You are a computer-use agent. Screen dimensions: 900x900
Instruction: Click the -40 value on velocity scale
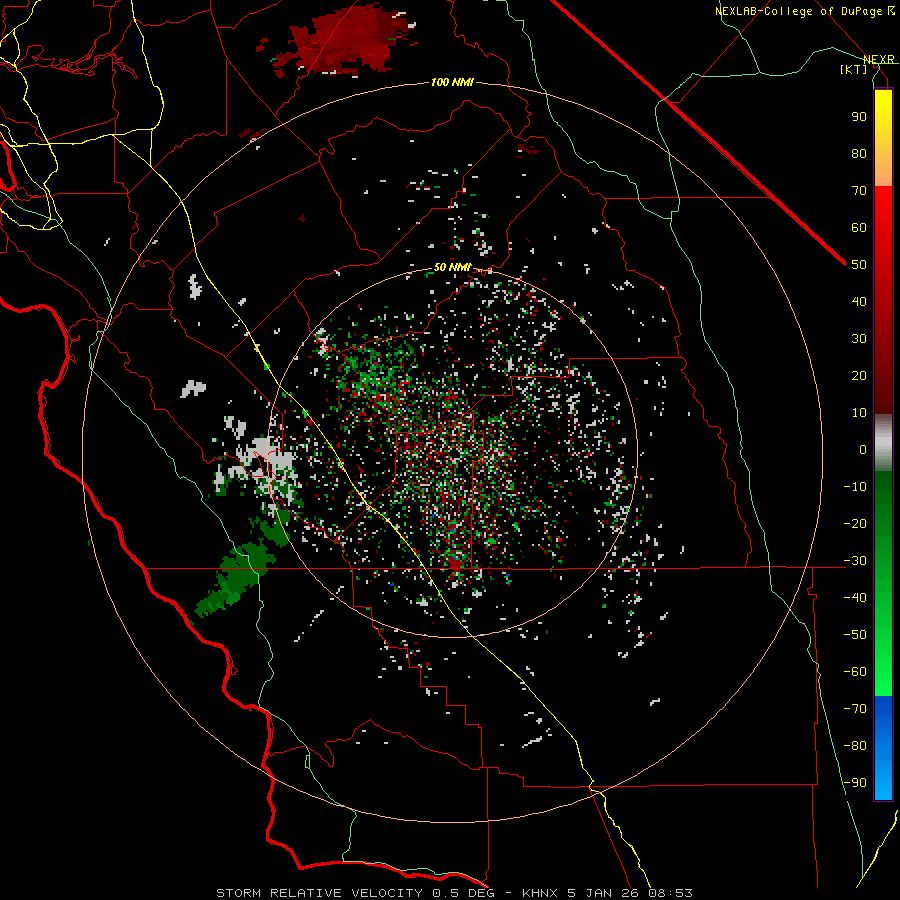(x=855, y=598)
